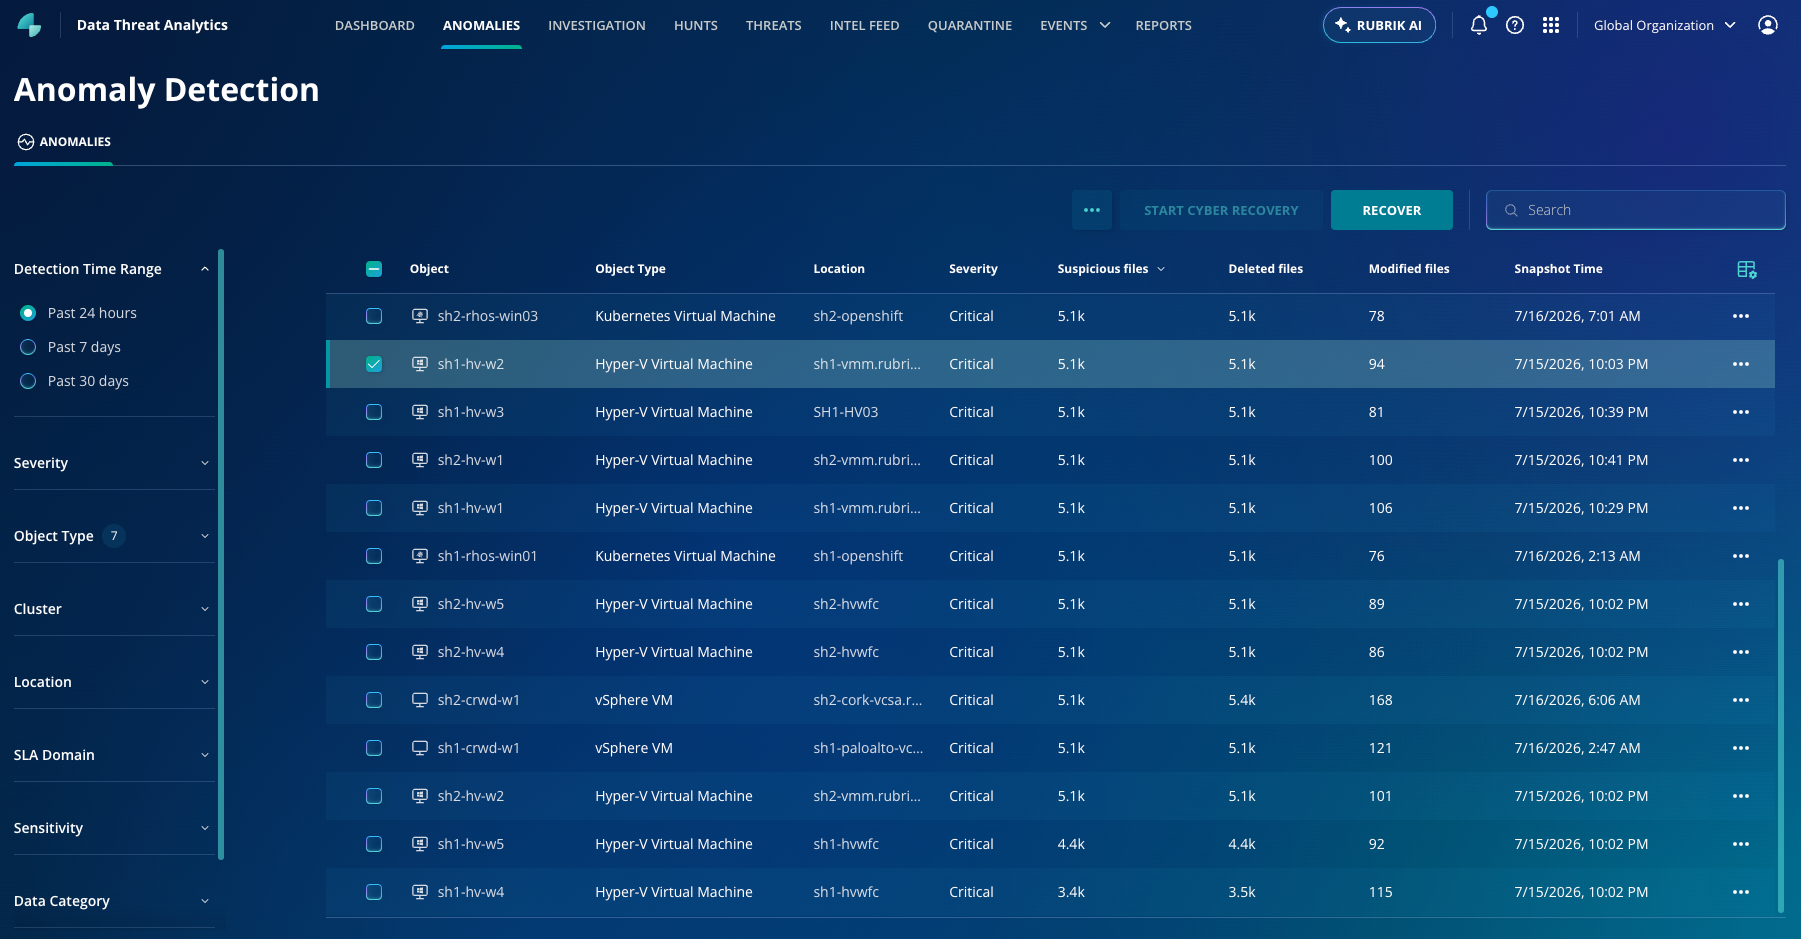1801x939 pixels.
Task: Select the Anomalies sub-tab
Action: pos(64,142)
